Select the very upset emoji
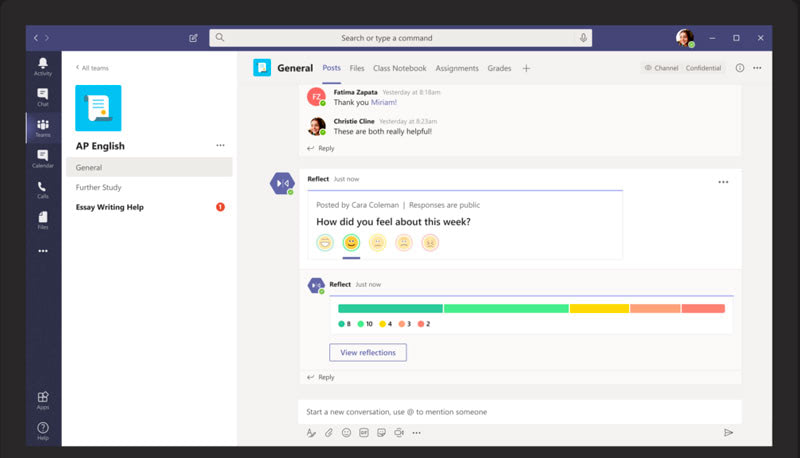Viewport: 800px width, 458px height. [x=430, y=243]
